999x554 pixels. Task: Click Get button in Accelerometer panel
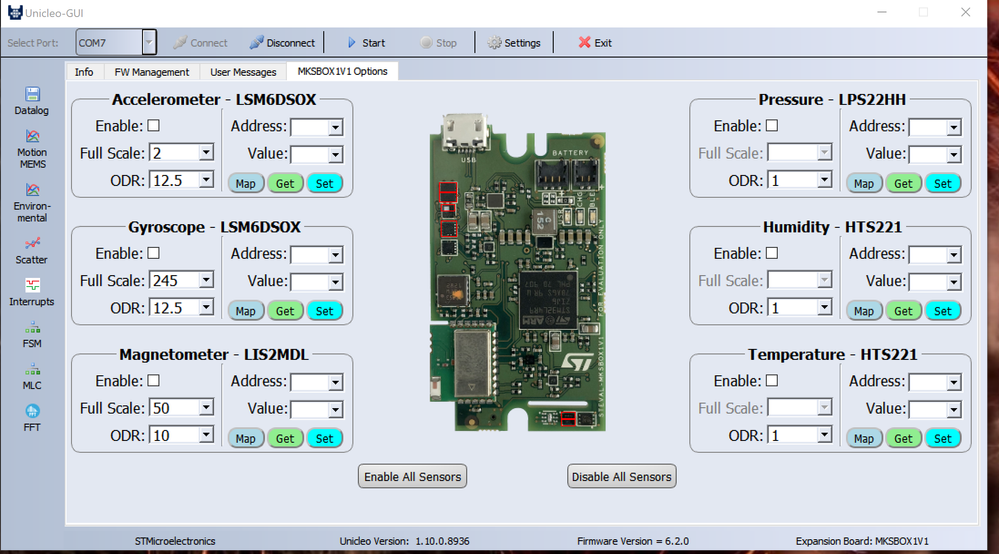(285, 183)
